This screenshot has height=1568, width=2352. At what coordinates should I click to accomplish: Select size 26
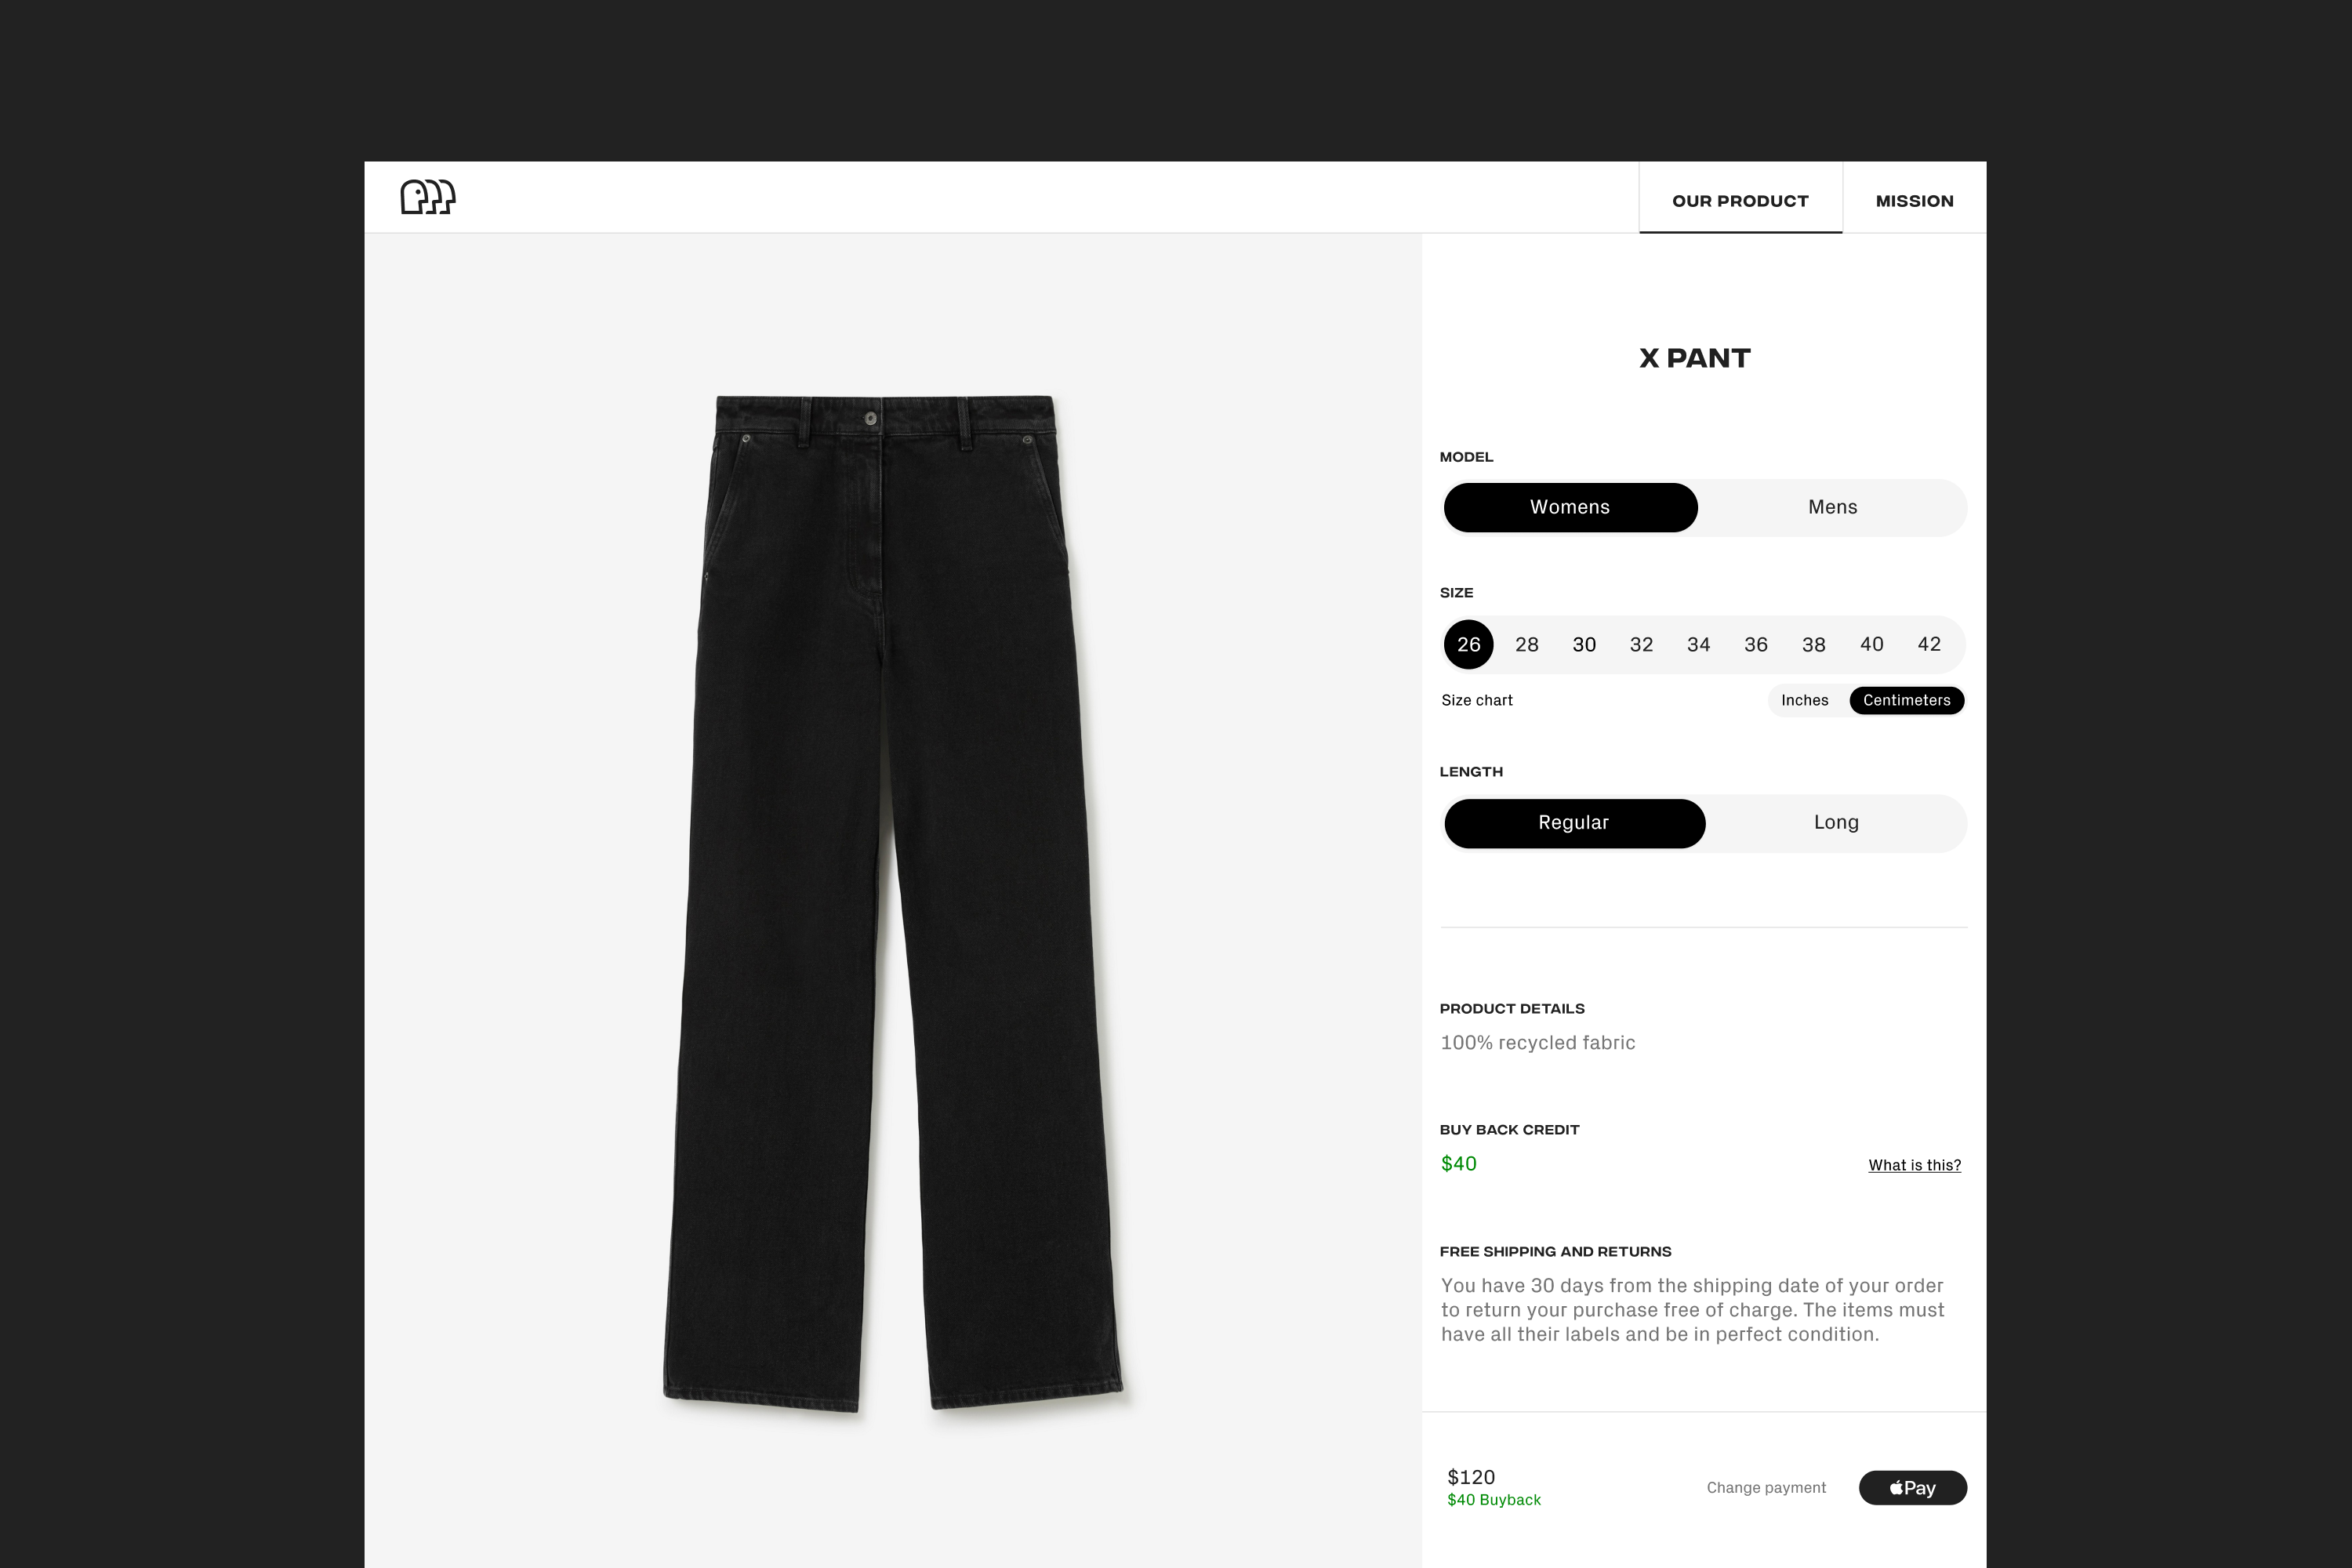pyautogui.click(x=1469, y=644)
